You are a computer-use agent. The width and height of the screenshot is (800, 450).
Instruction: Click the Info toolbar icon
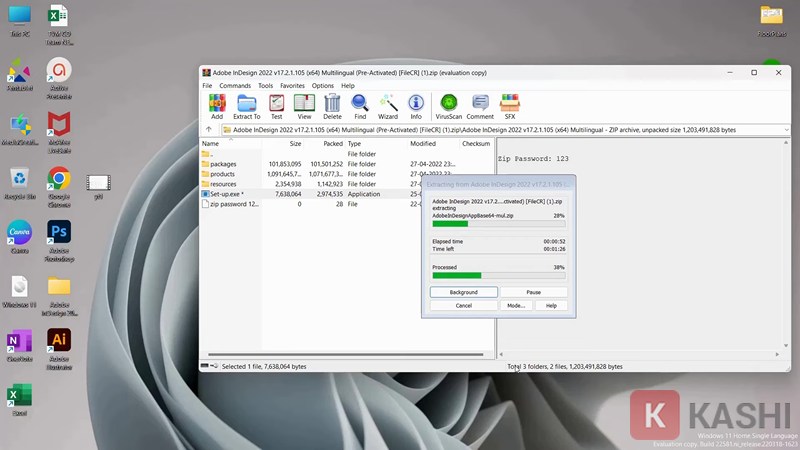[x=416, y=107]
